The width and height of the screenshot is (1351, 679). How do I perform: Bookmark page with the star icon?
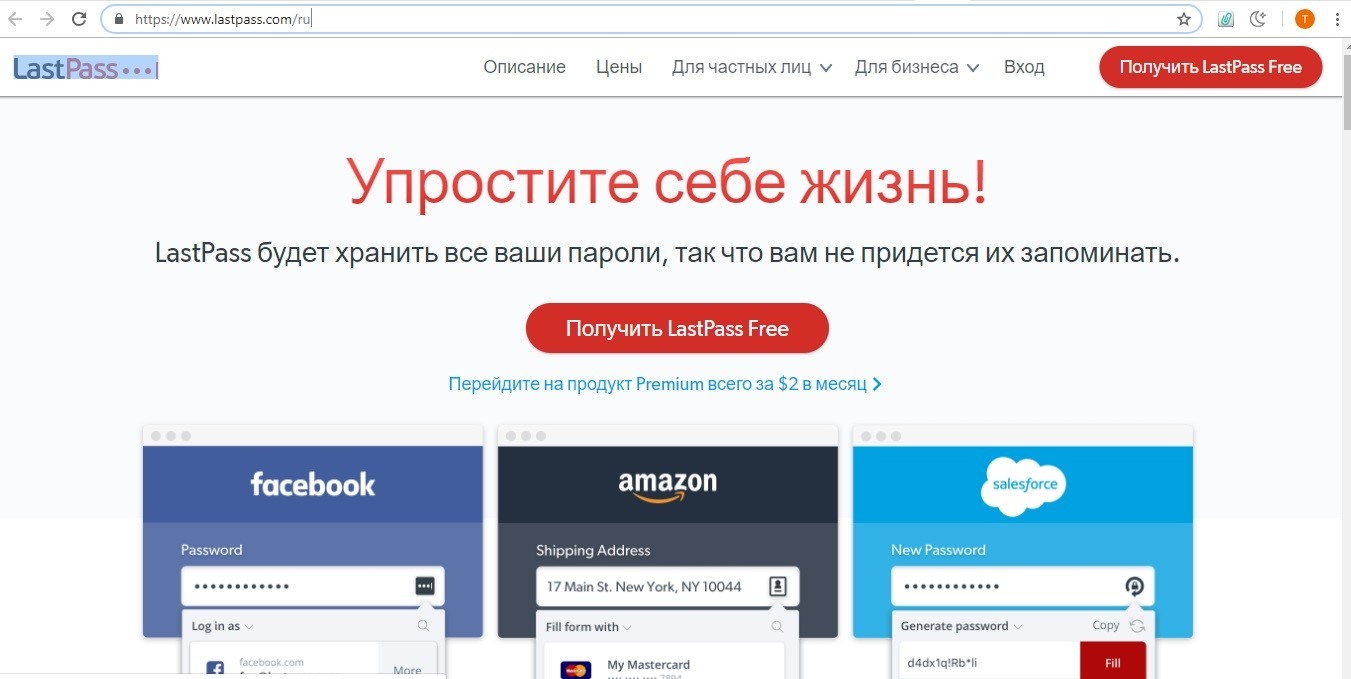click(x=1184, y=19)
